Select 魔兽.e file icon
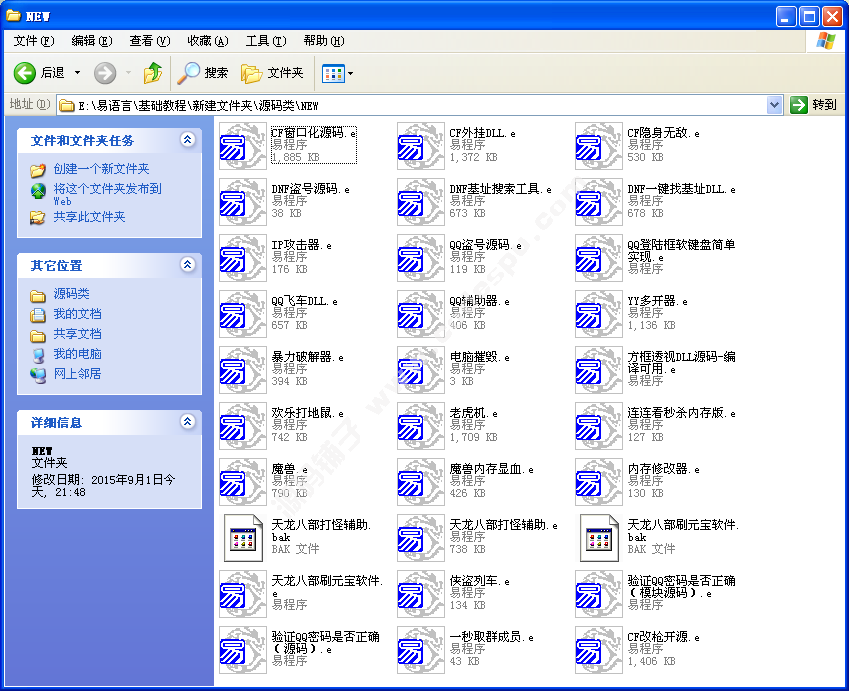The width and height of the screenshot is (849, 691). (x=243, y=482)
